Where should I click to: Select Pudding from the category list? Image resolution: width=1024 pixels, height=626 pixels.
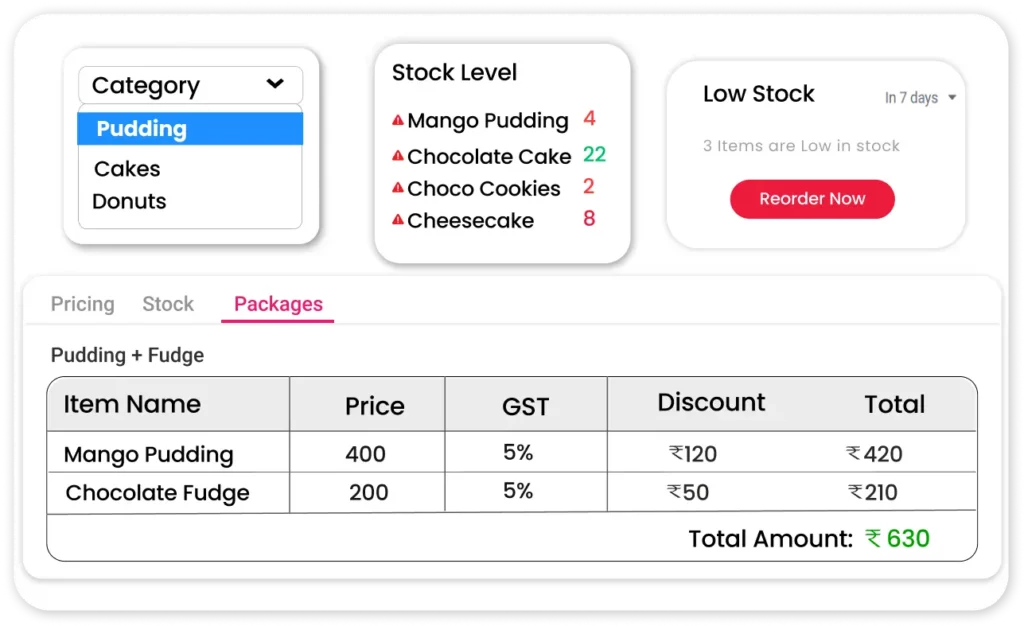(x=190, y=129)
